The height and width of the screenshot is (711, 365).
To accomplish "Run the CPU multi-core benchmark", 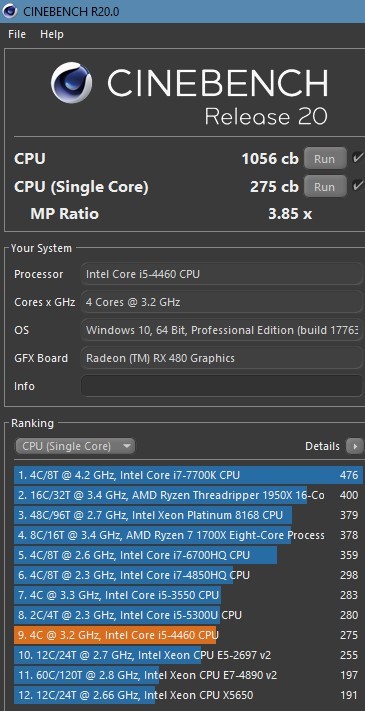I will pos(325,159).
